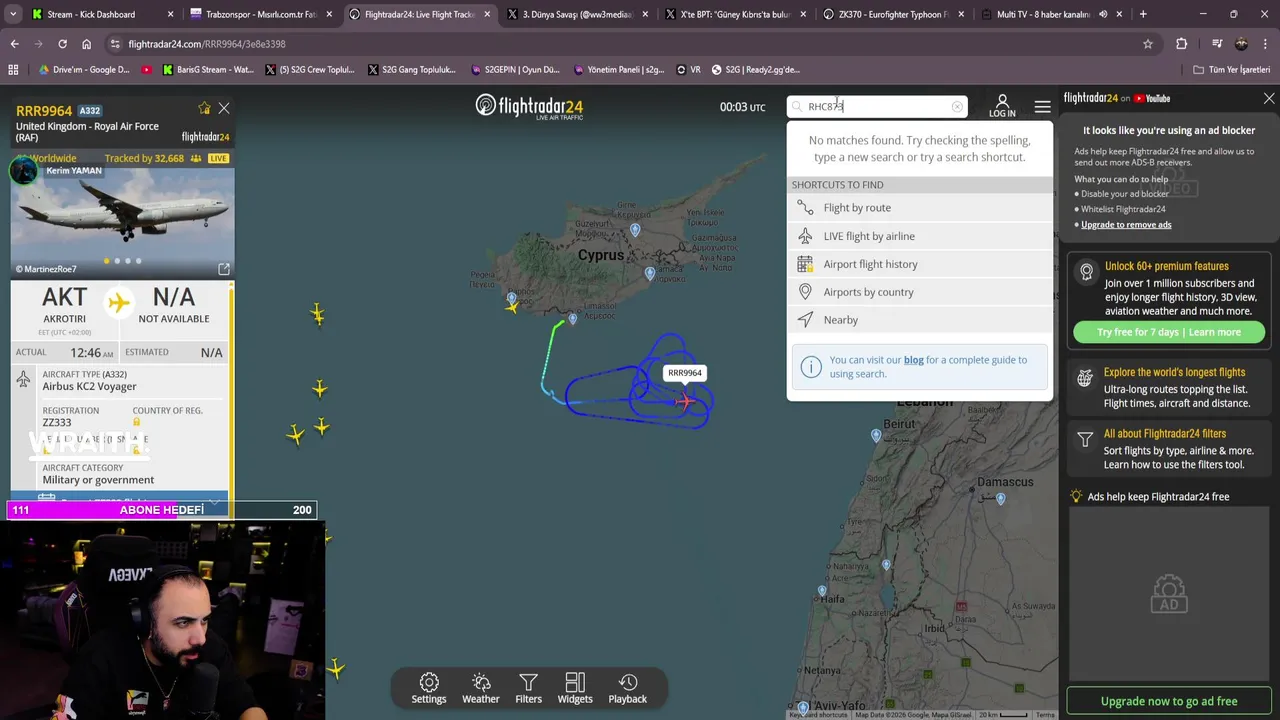
Task: Click into the flight search input field
Action: point(875,106)
